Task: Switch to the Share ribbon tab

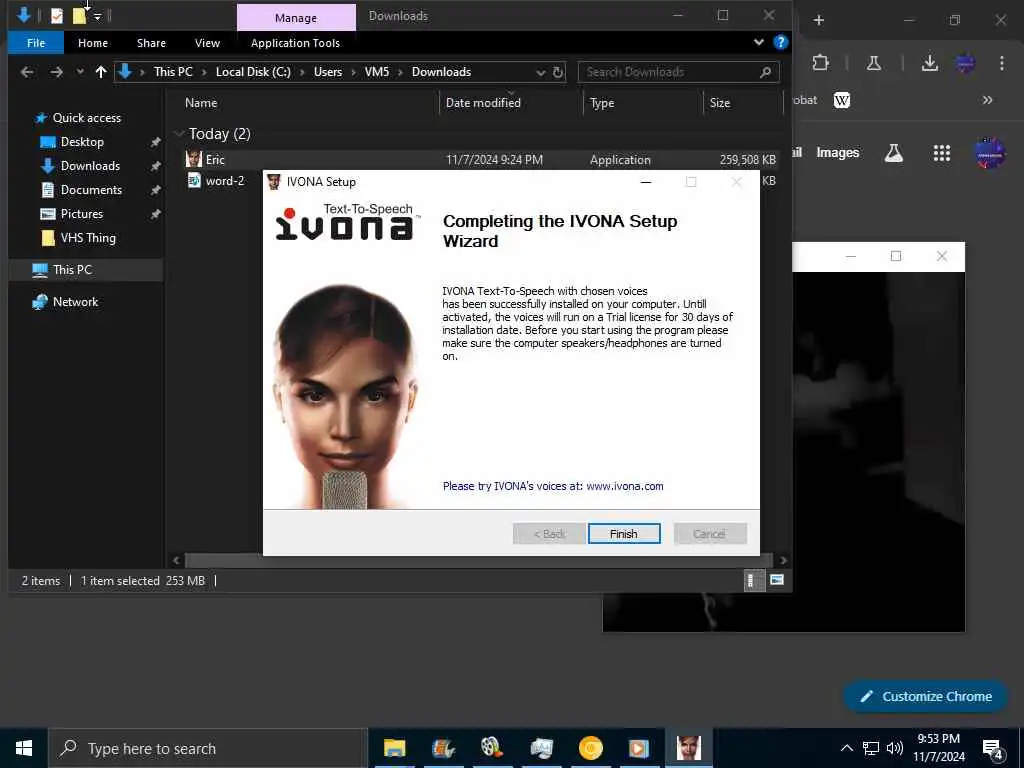Action: point(151,43)
